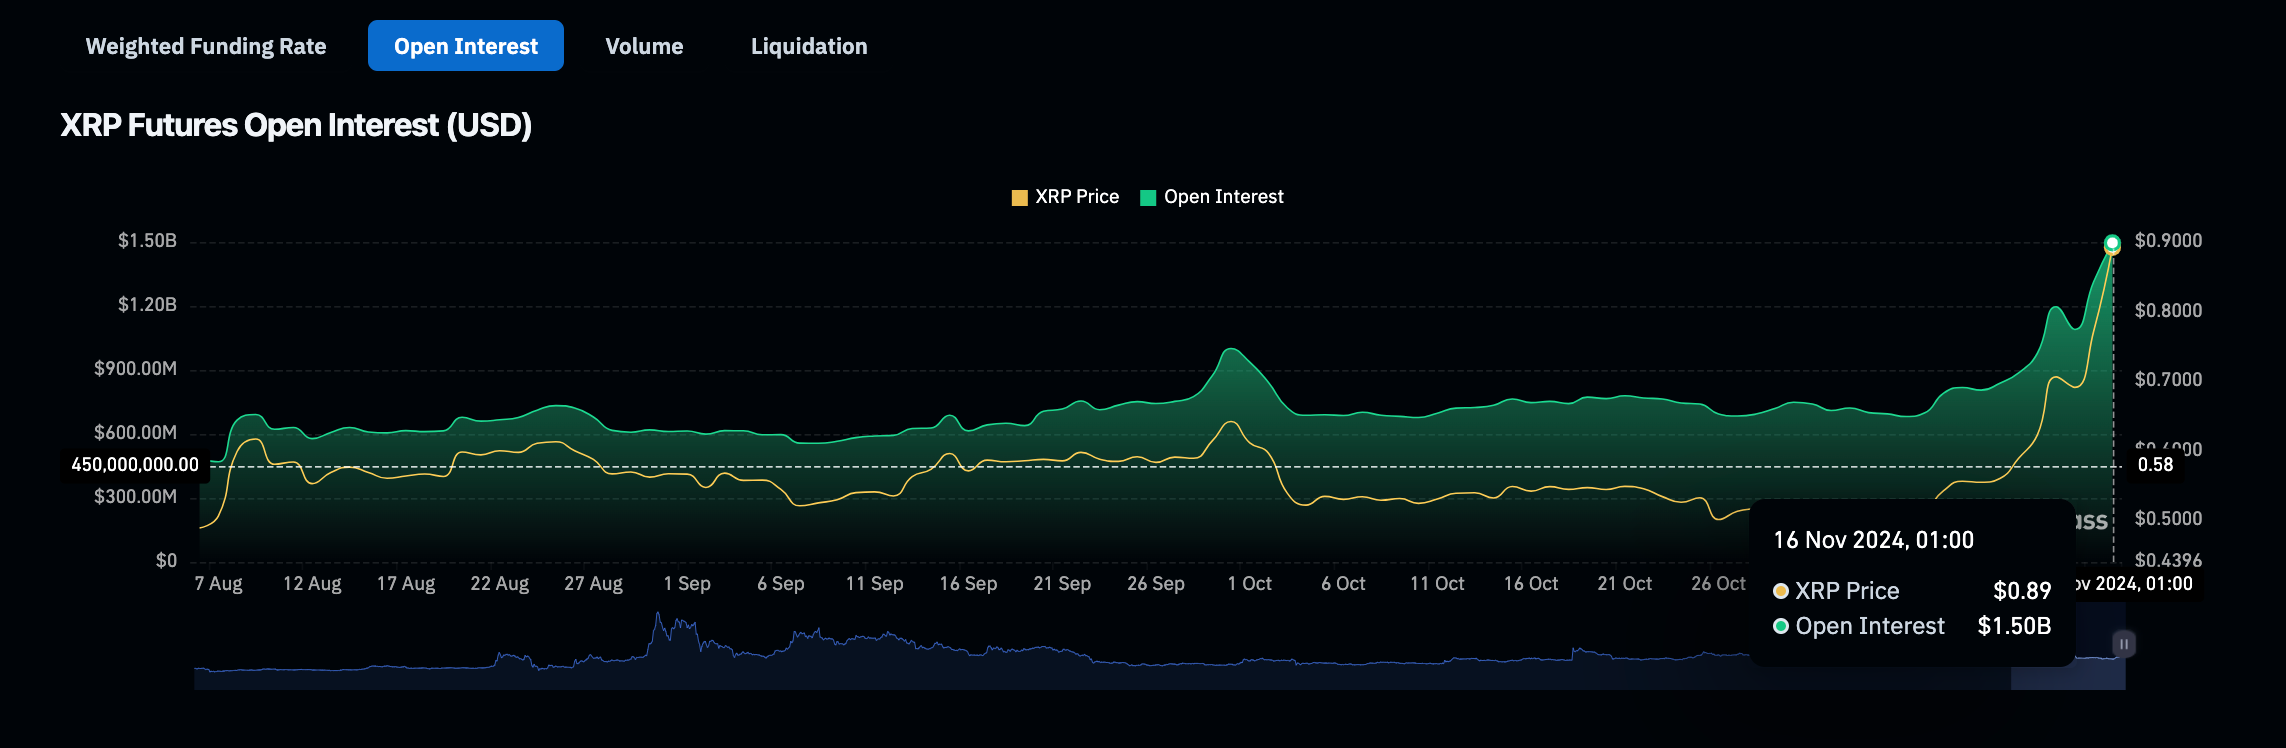
Task: Click the $0.5000 right axis label
Action: coord(2168,519)
